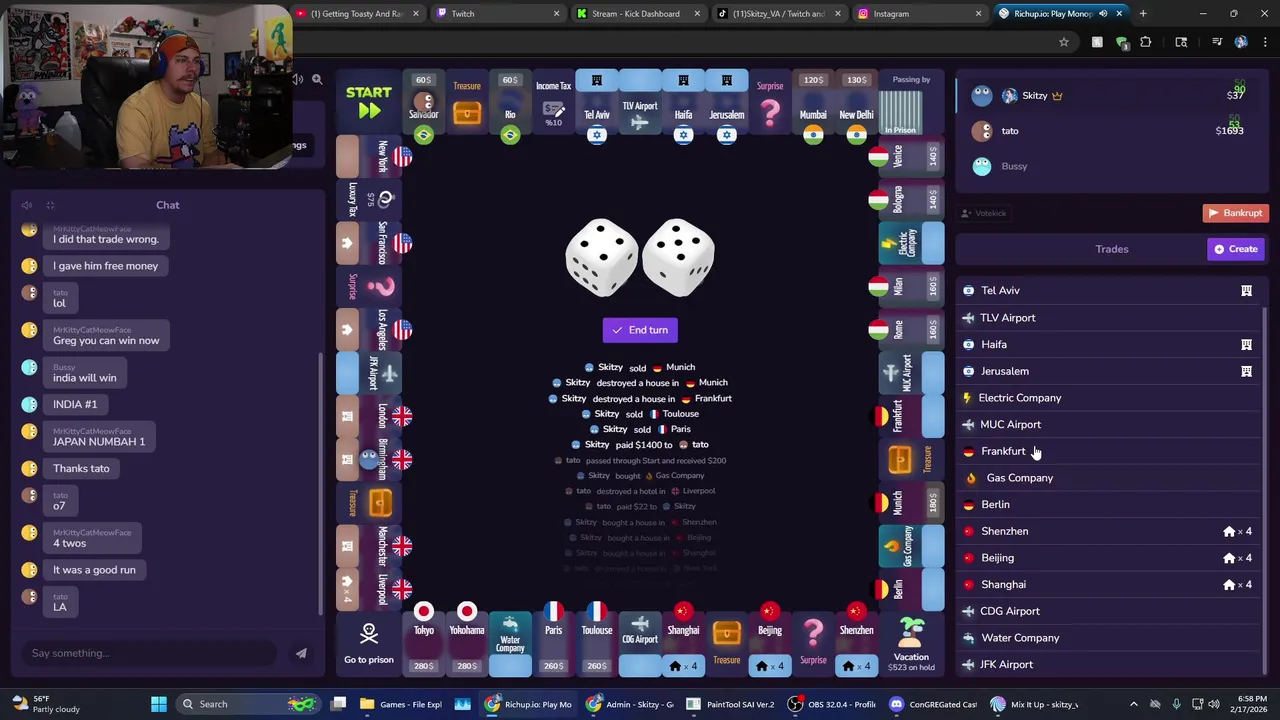Image resolution: width=1280 pixels, height=720 pixels.
Task: Switch to the Instagram browser tab
Action: pos(920,14)
